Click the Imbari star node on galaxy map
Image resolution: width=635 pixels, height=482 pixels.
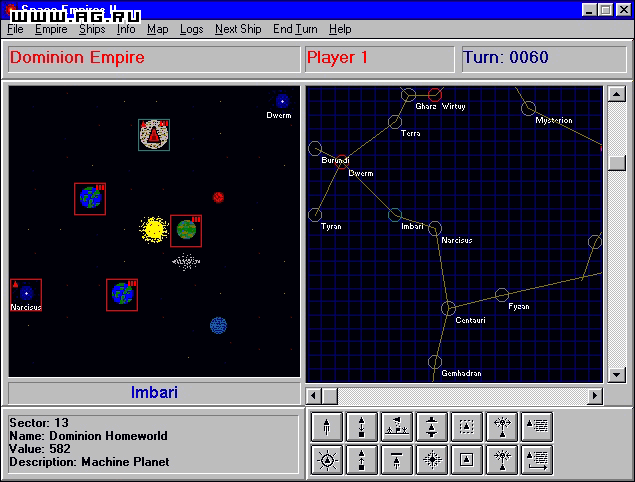(395, 215)
